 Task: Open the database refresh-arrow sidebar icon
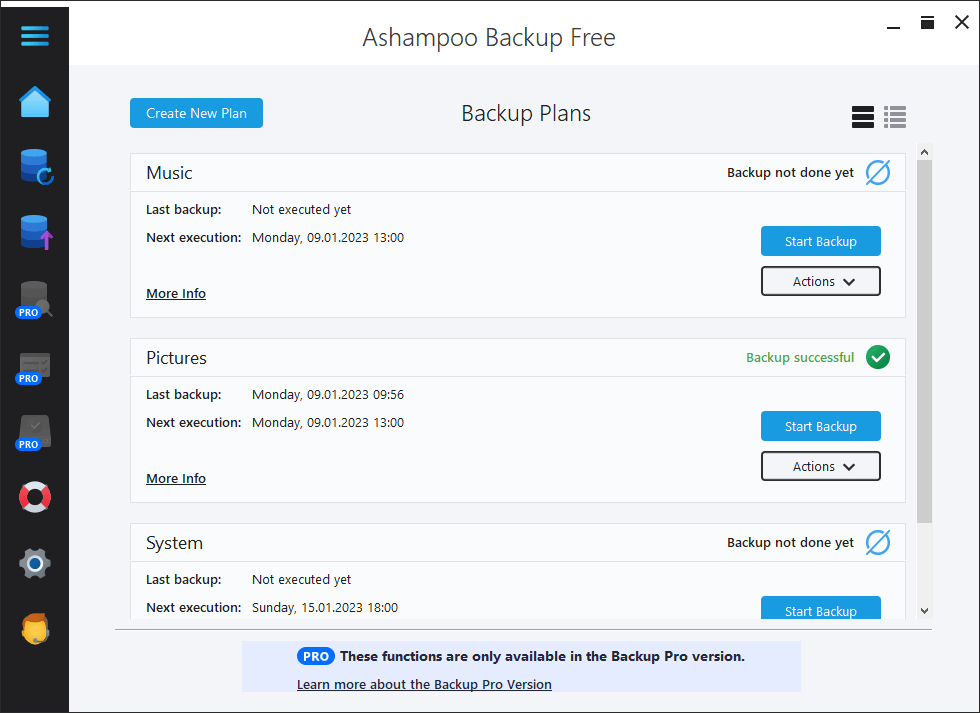35,167
